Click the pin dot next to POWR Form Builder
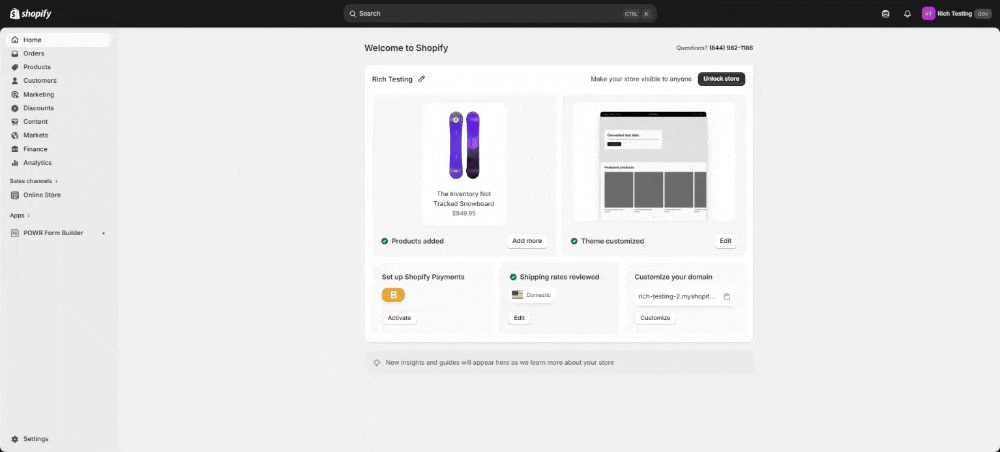This screenshot has width=1000, height=452. 104,233
